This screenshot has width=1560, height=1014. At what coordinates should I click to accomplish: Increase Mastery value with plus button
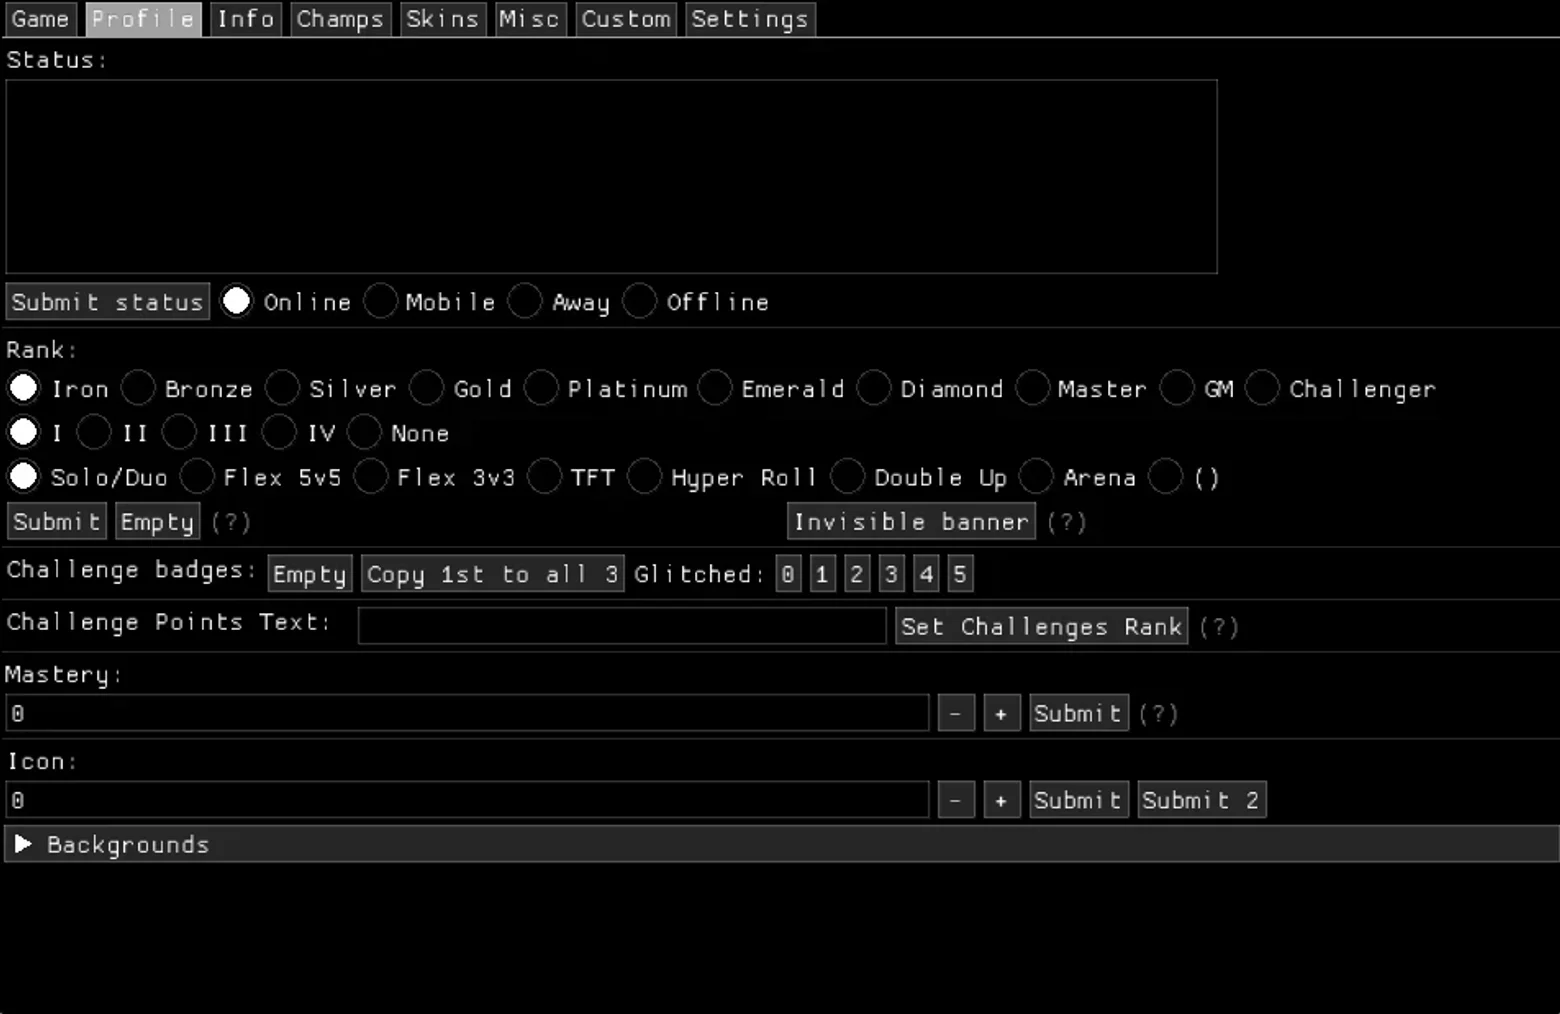pos(1001,714)
